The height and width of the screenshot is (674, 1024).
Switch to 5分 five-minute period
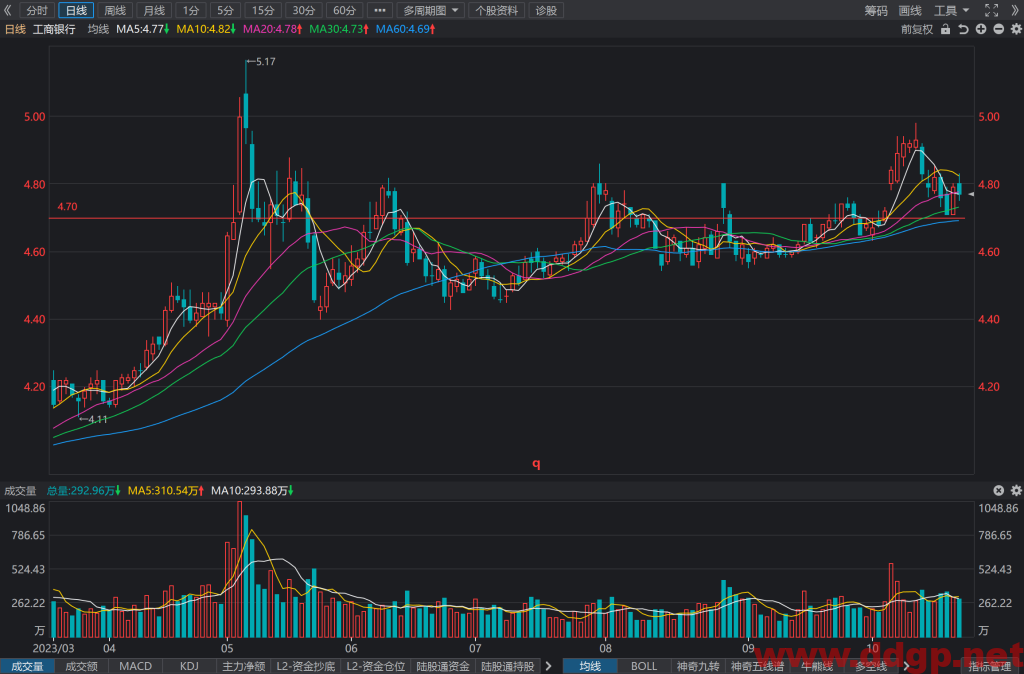click(225, 10)
